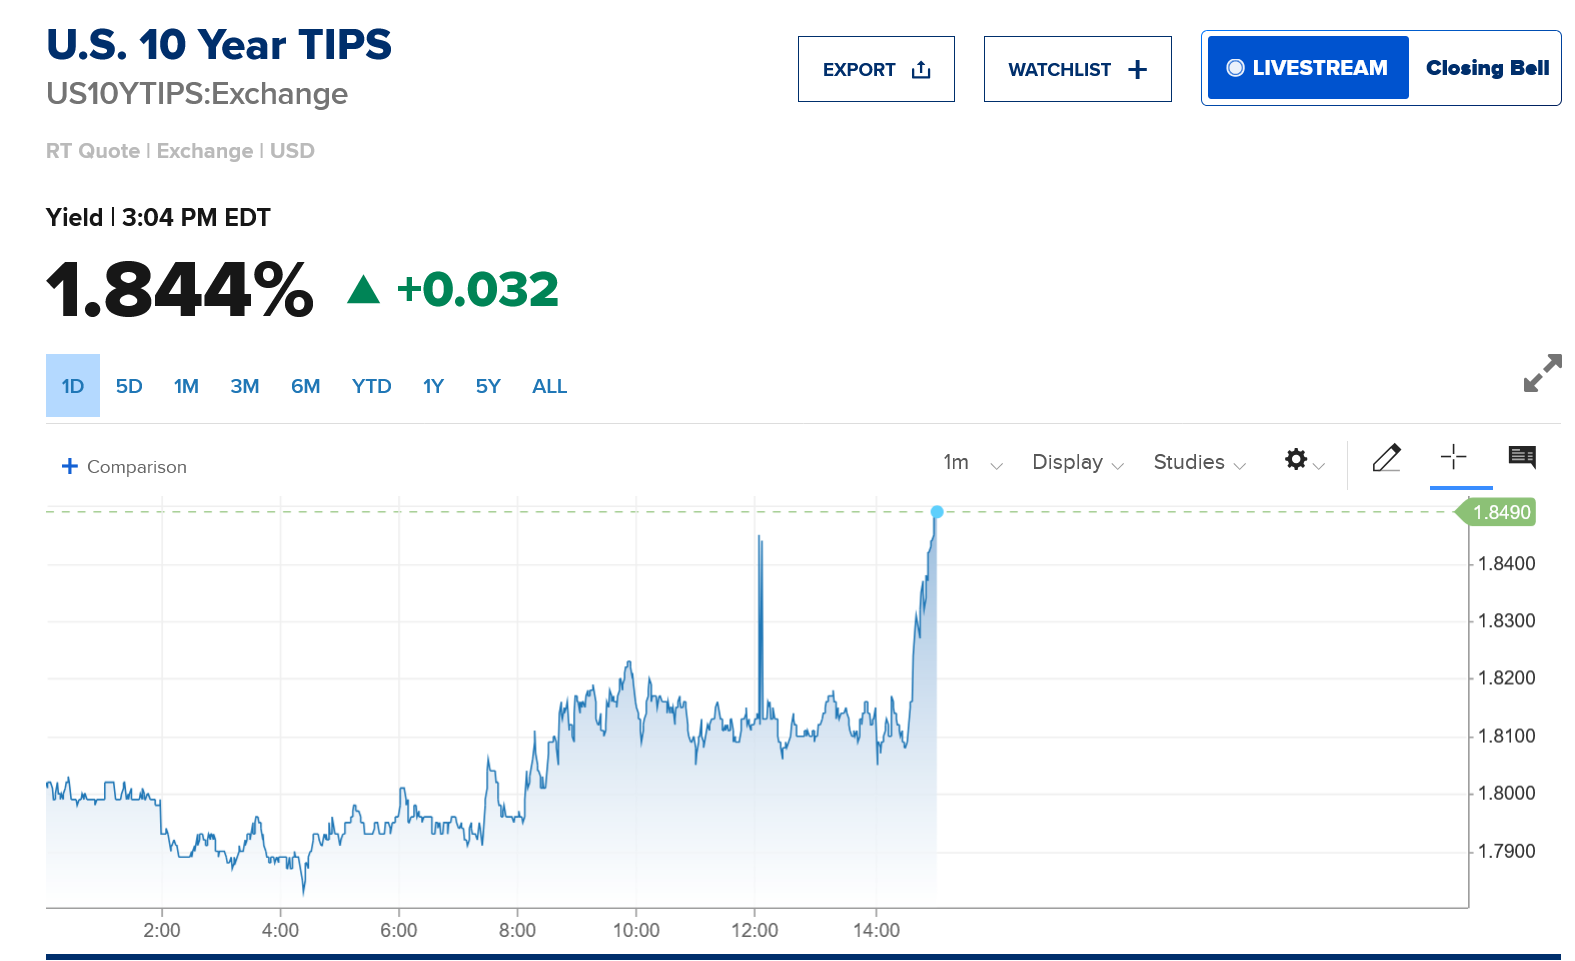Click the 1.7900 y-axis label

click(1506, 851)
